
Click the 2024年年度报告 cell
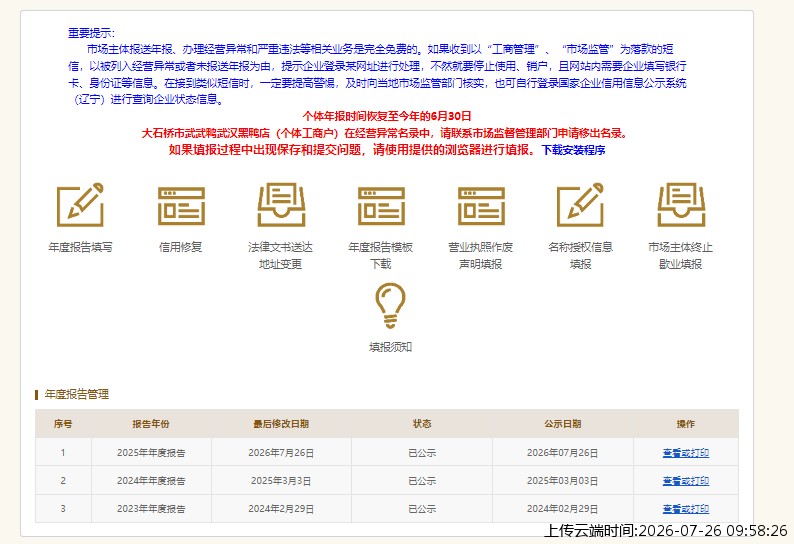click(x=151, y=481)
